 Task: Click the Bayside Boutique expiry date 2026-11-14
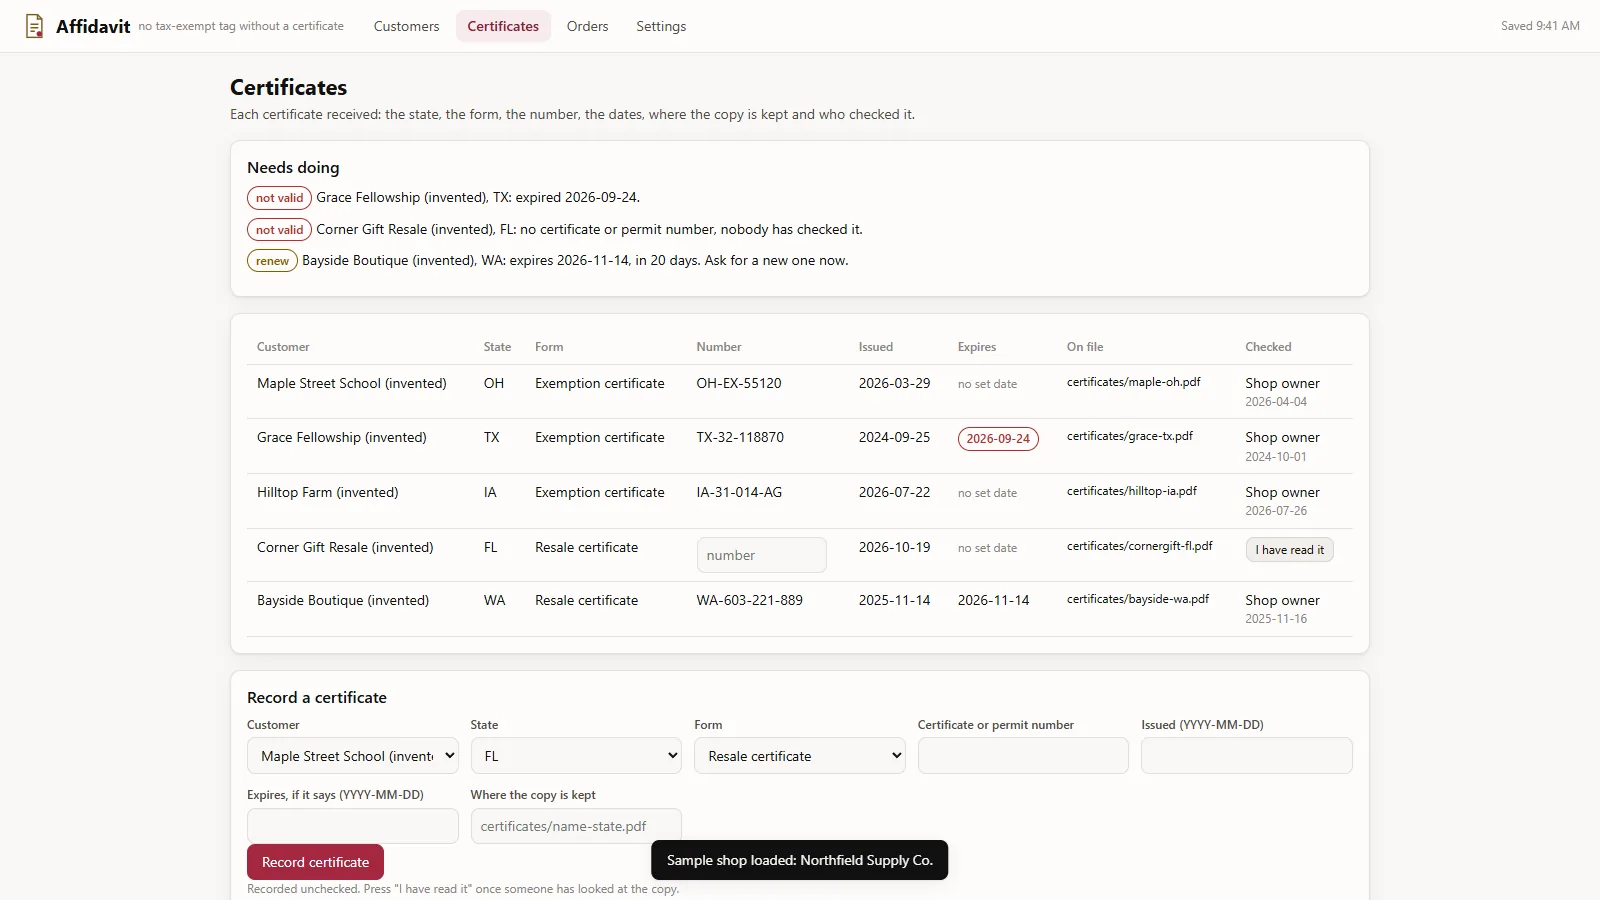click(994, 600)
